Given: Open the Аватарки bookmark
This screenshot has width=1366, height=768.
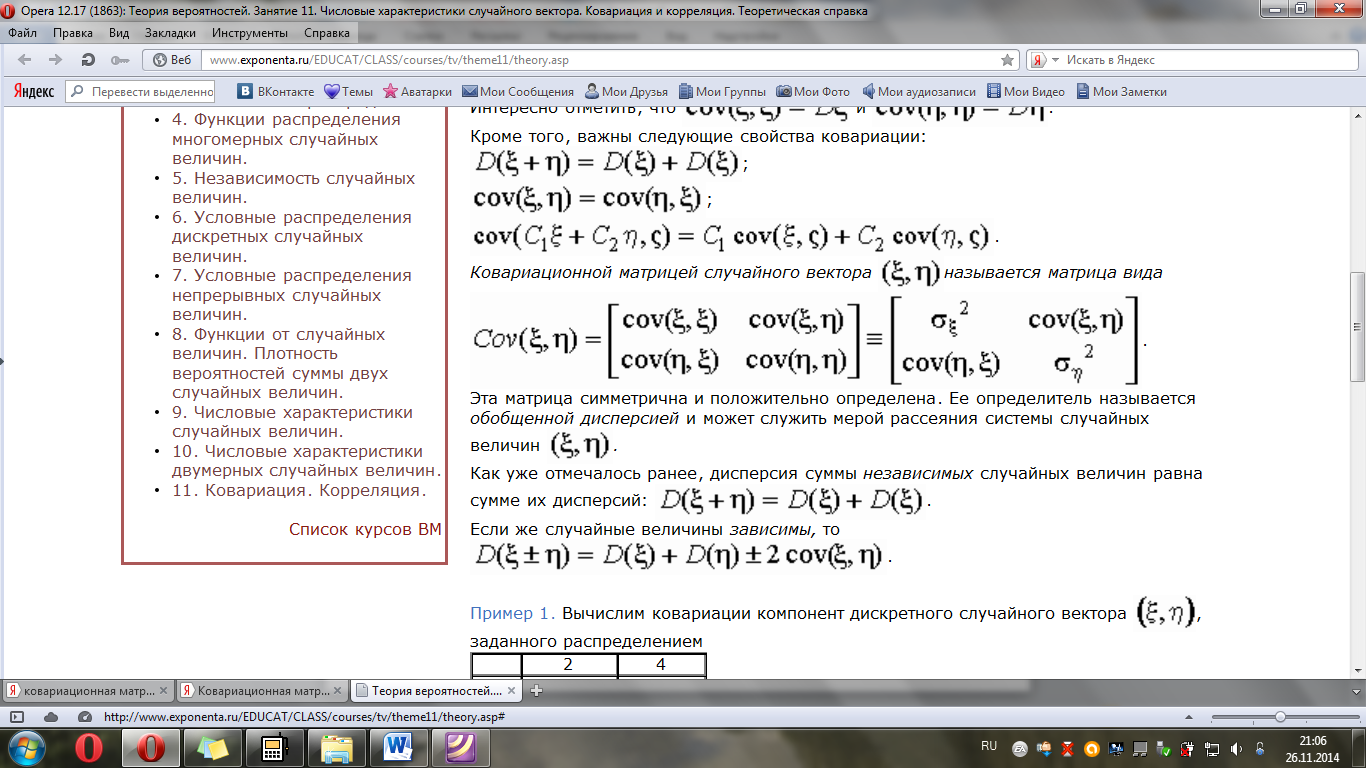Looking at the screenshot, I should click(417, 92).
